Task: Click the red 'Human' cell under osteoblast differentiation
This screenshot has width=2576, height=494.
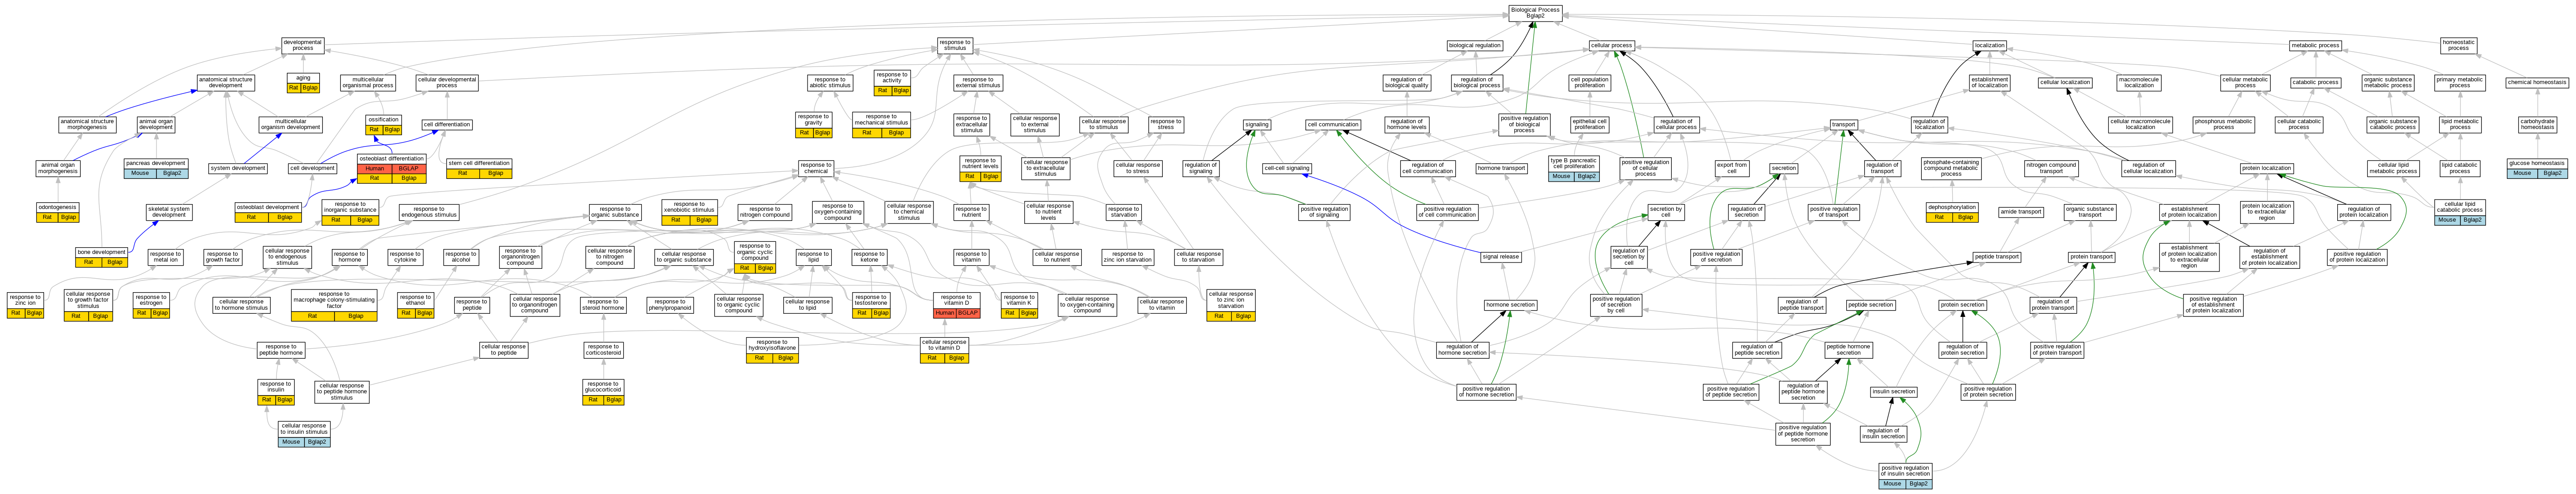Action: point(374,168)
